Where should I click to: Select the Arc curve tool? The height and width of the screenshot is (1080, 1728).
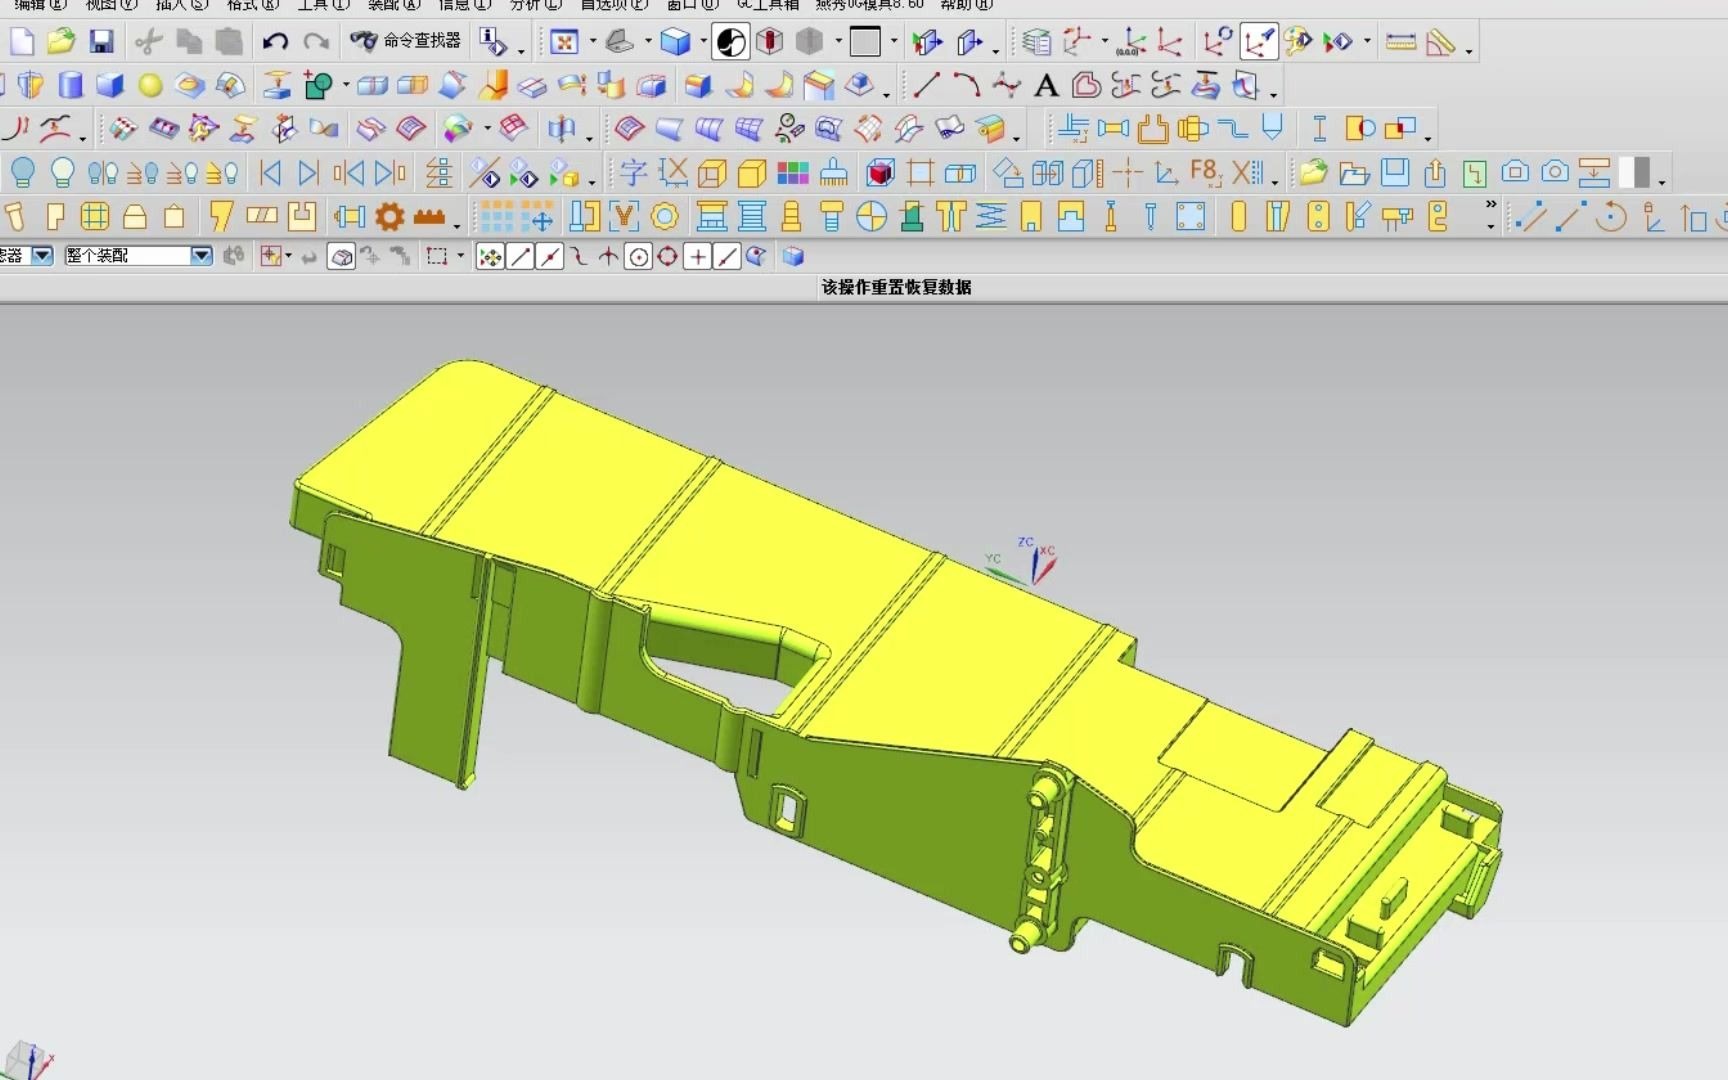(x=966, y=85)
